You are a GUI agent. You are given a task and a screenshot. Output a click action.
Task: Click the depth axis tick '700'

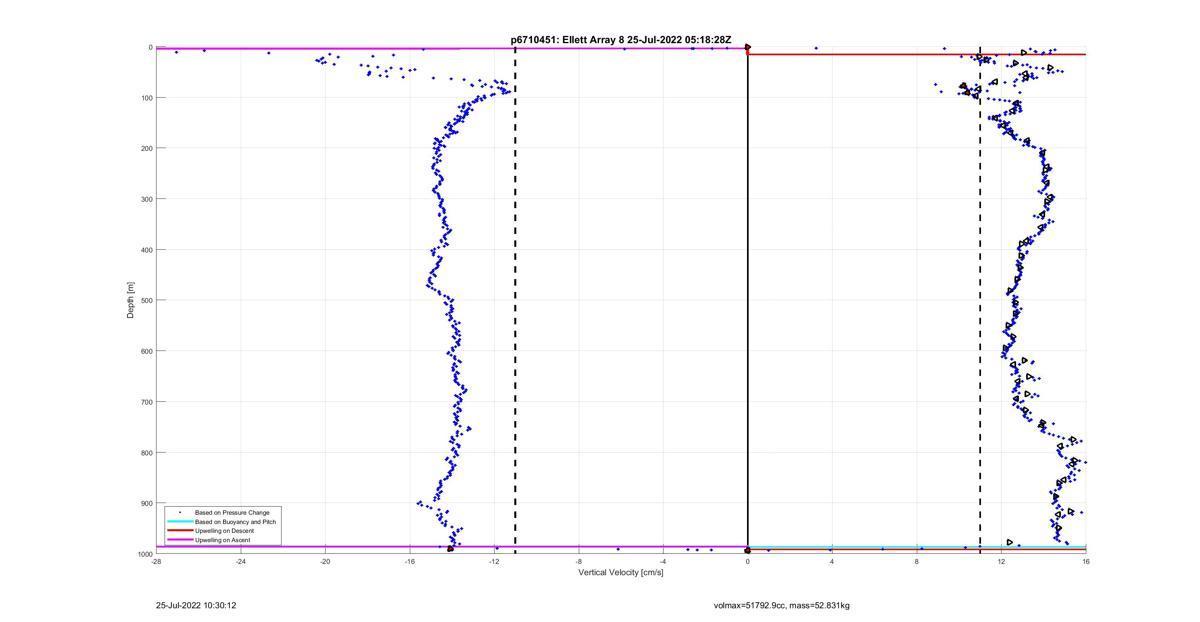point(146,402)
